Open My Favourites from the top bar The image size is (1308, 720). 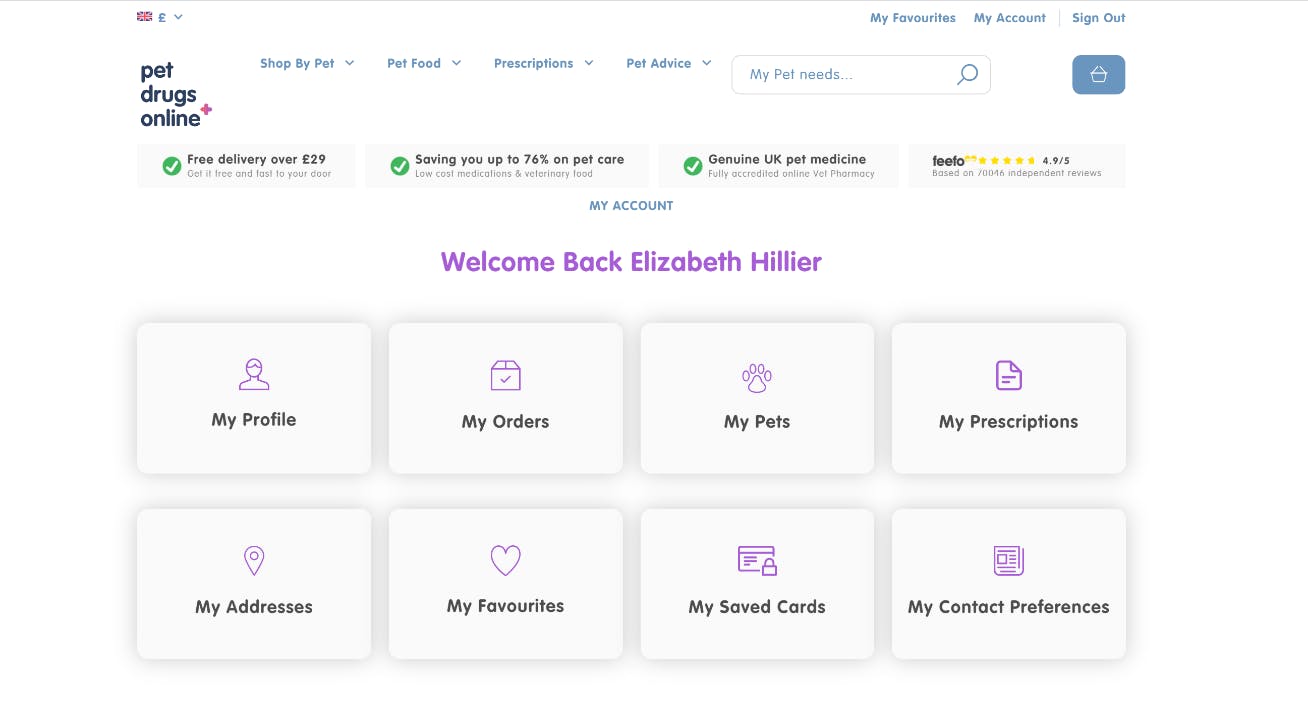click(912, 17)
